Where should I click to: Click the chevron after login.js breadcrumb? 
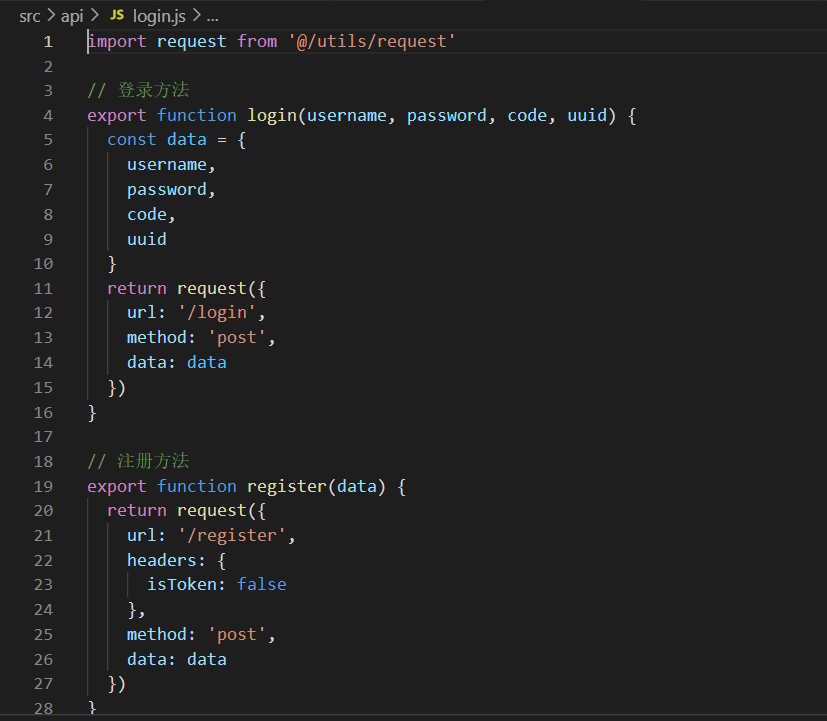coord(195,16)
